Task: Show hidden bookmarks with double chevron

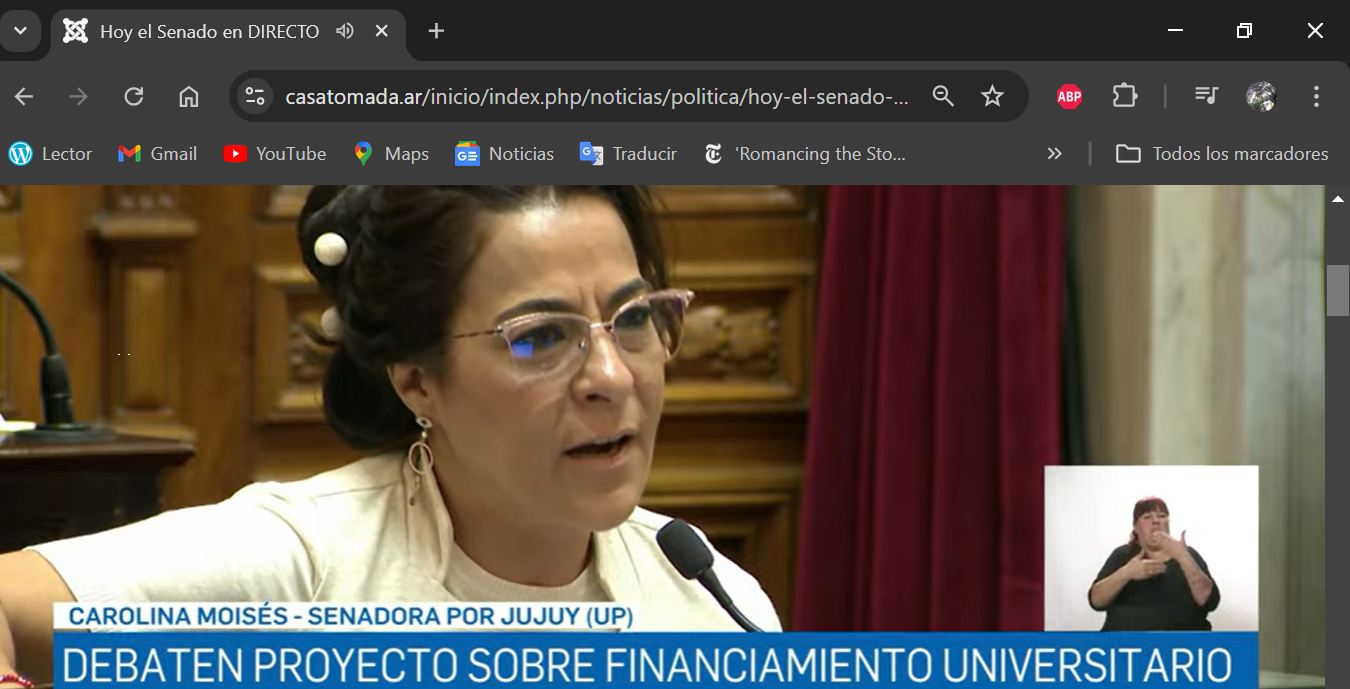Action: 1054,154
